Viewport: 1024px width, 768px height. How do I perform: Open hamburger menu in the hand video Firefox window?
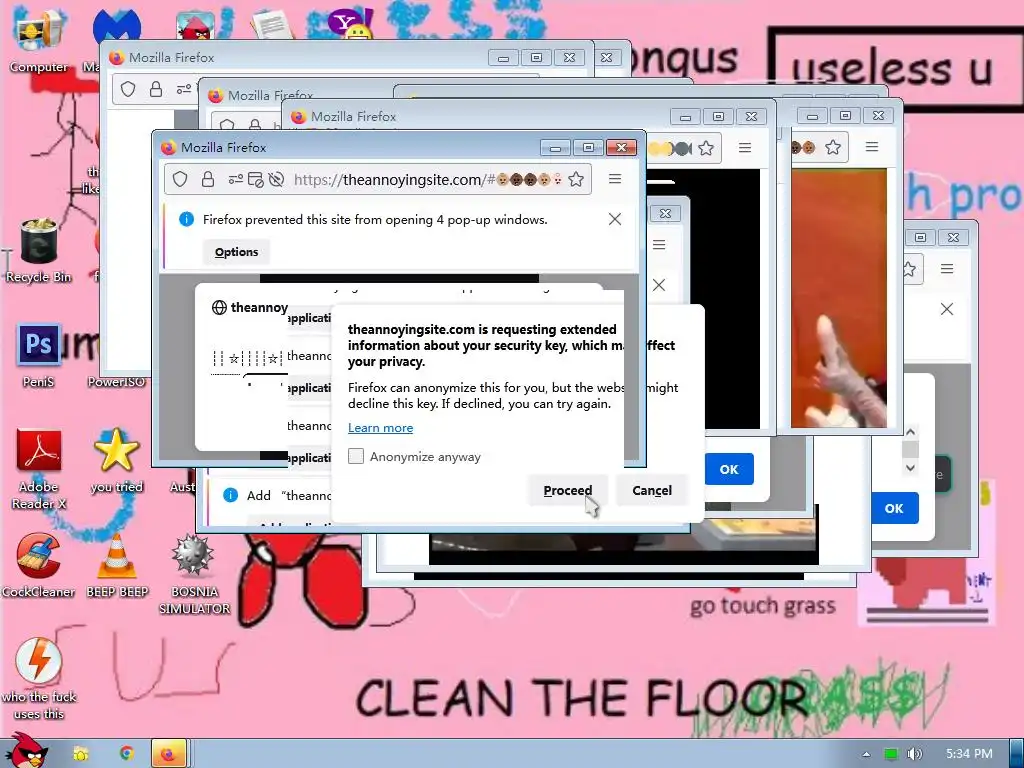click(872, 147)
